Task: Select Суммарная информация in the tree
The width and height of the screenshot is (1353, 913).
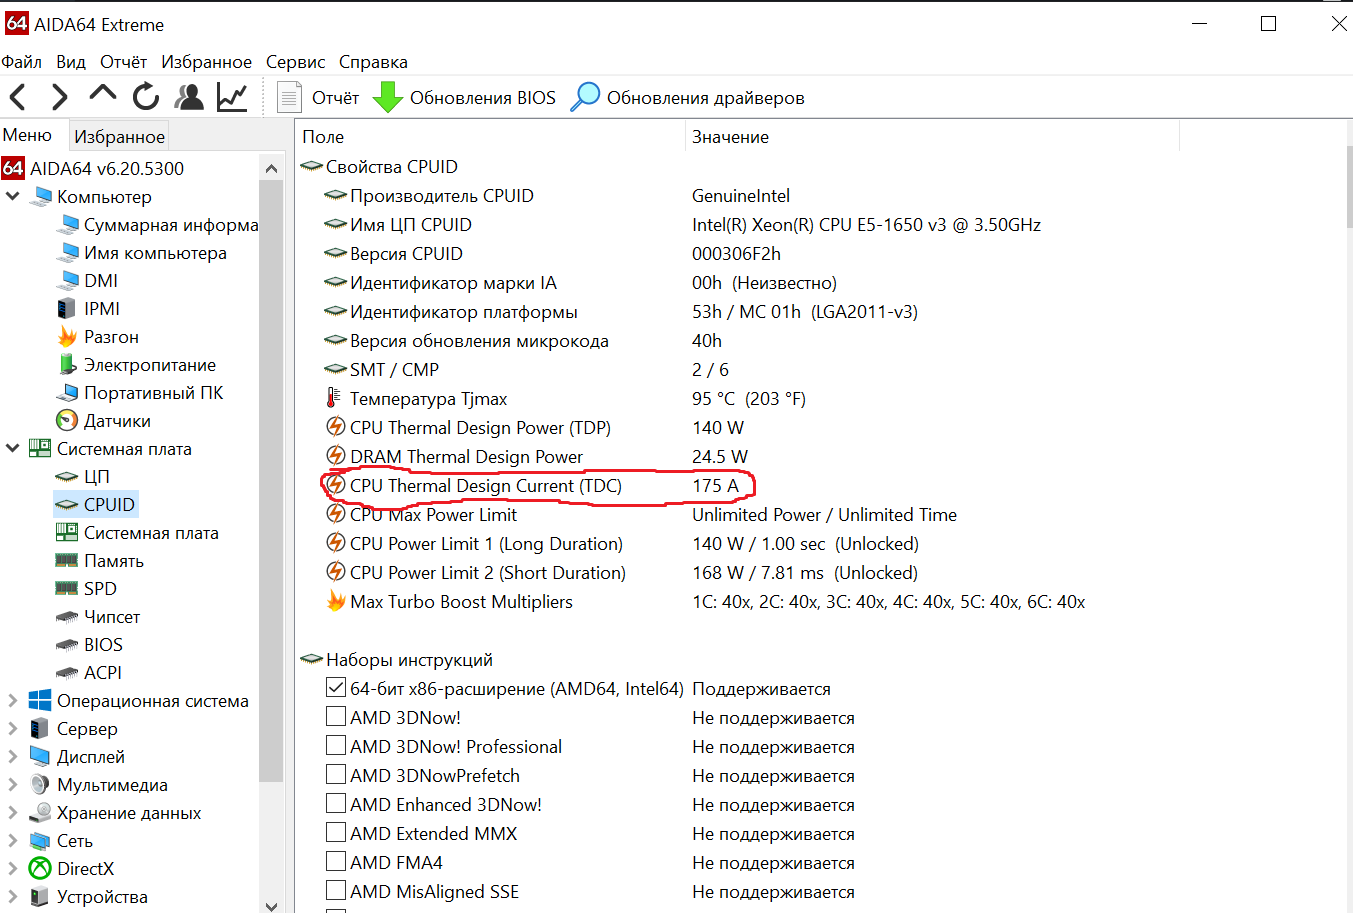Action: [171, 225]
